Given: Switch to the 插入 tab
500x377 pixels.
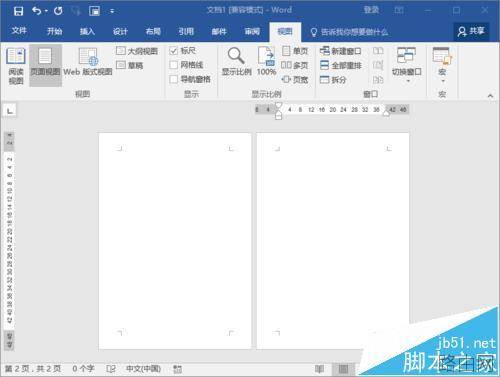Looking at the screenshot, I should [x=87, y=31].
